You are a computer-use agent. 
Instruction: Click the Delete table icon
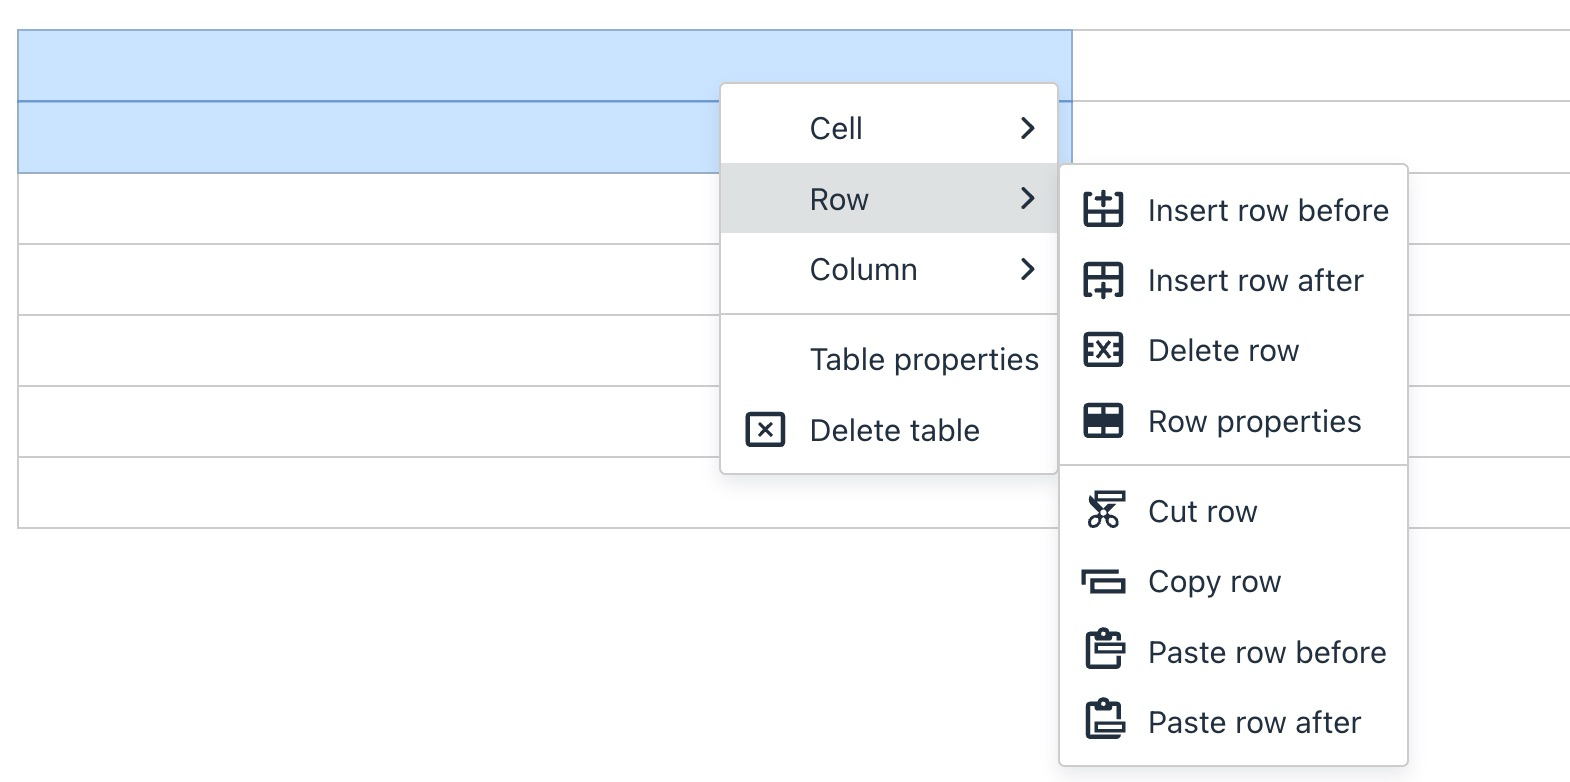tap(765, 430)
